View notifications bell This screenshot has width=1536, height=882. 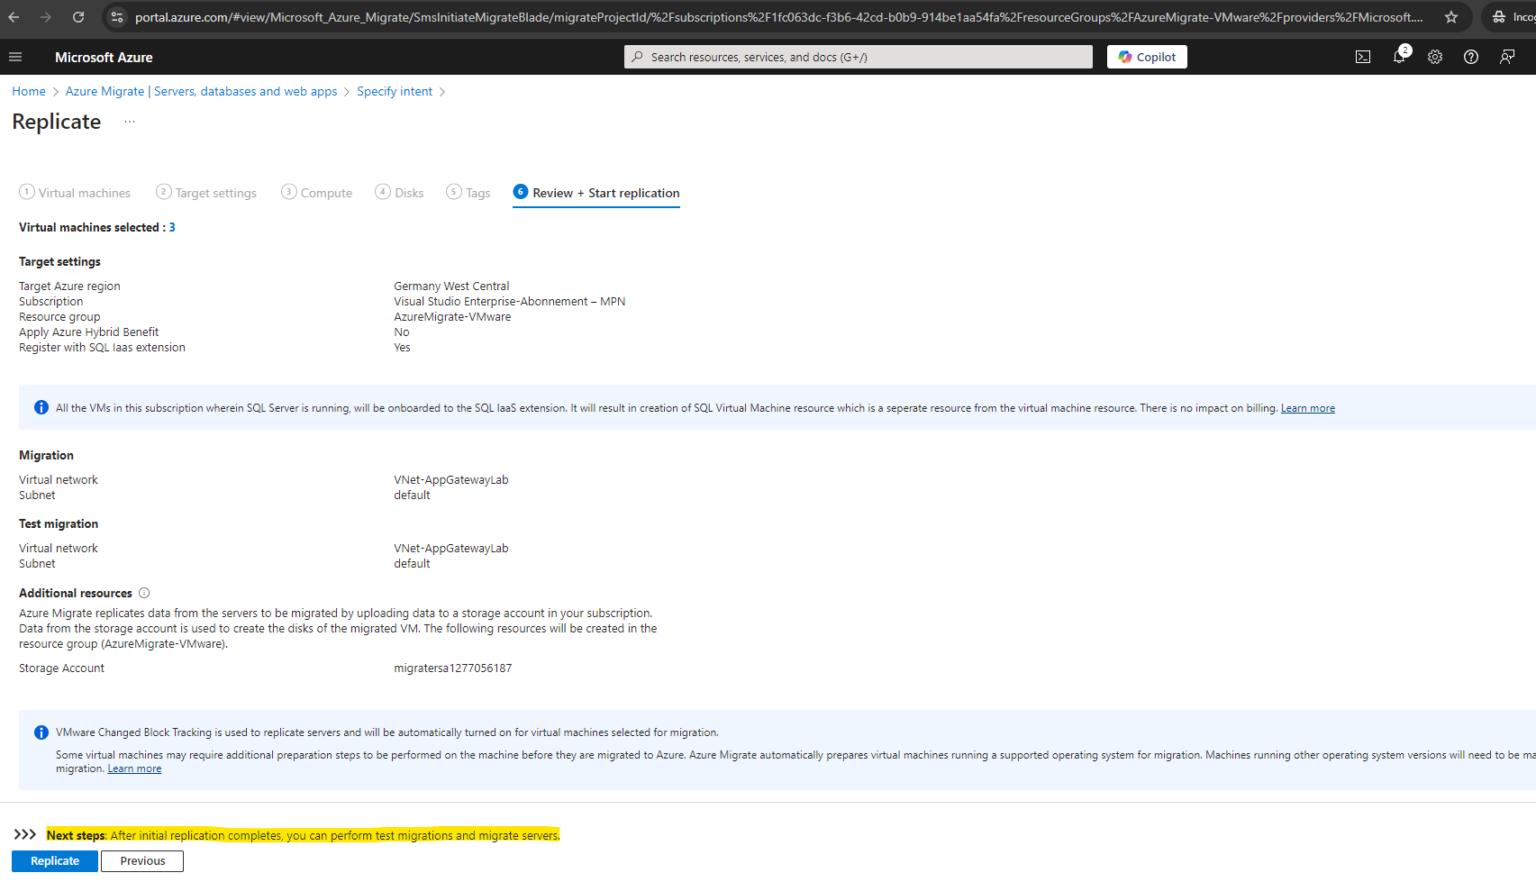point(1399,57)
